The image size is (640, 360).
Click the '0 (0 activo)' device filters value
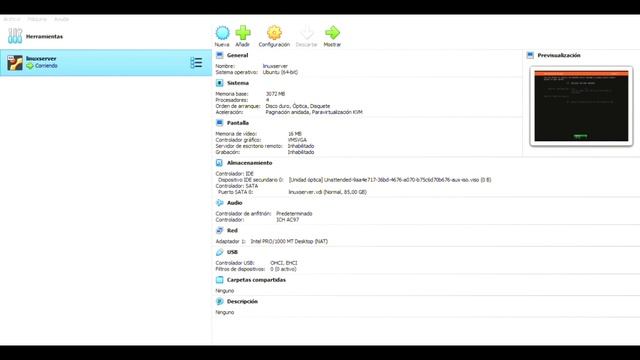coord(283,269)
